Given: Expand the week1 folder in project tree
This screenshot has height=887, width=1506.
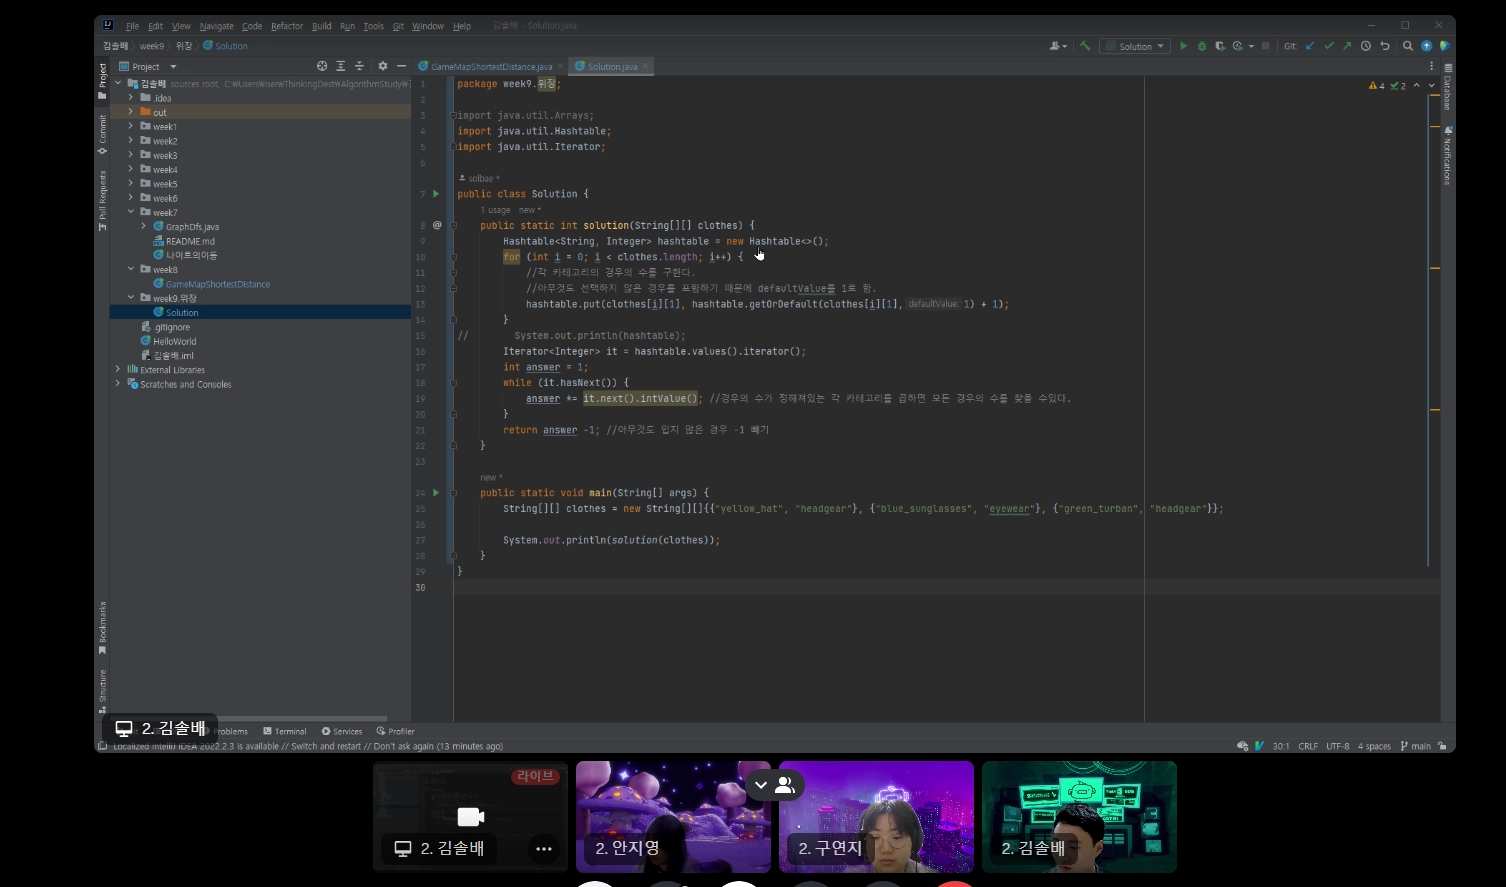Looking at the screenshot, I should pos(131,127).
